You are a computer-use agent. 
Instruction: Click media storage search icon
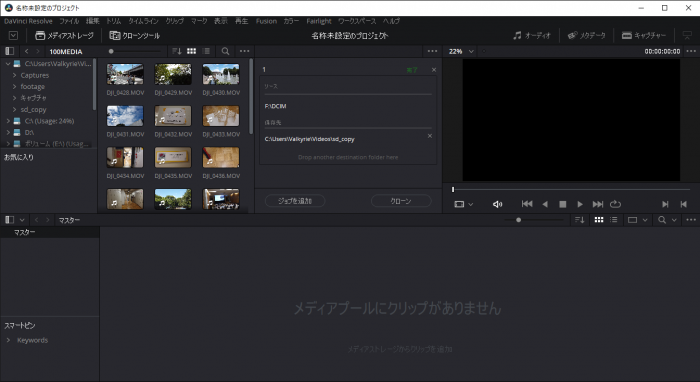pyautogui.click(x=225, y=51)
